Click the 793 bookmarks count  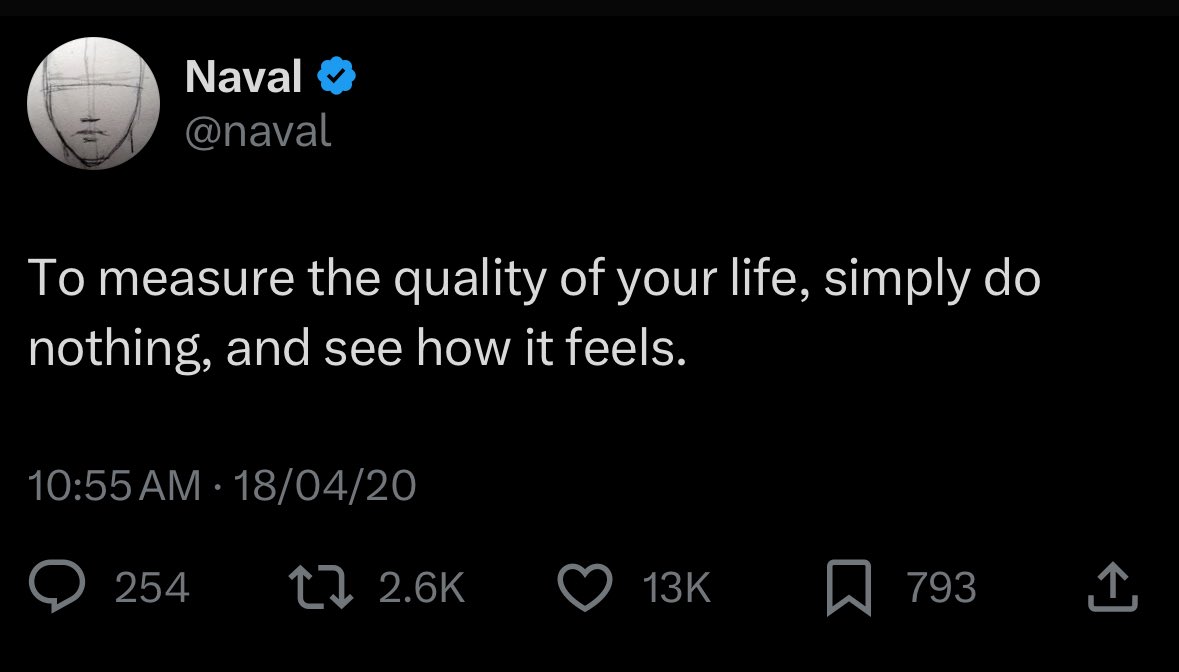(943, 588)
